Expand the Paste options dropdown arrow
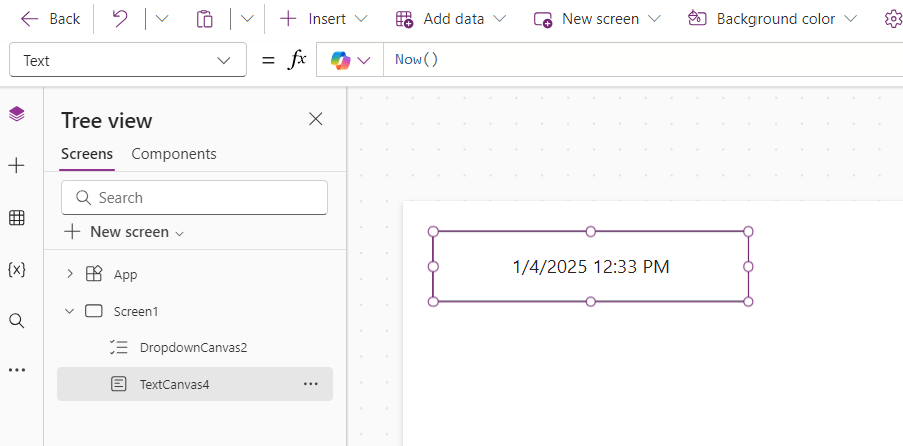The height and width of the screenshot is (446, 903). click(247, 19)
